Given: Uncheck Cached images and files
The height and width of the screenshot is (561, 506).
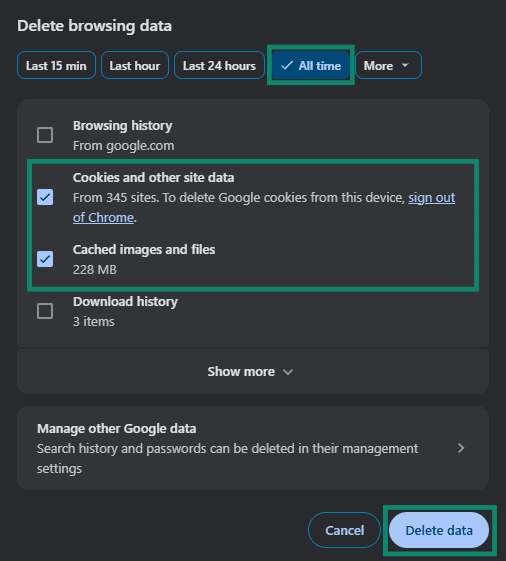Looking at the screenshot, I should click(x=45, y=259).
